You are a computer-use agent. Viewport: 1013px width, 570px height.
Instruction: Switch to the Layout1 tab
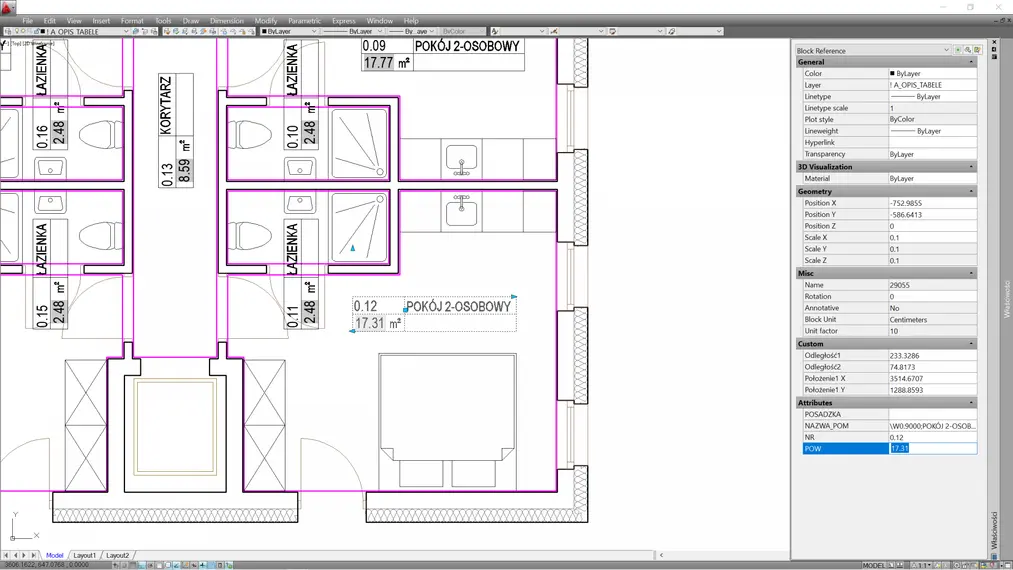pyautogui.click(x=84, y=555)
